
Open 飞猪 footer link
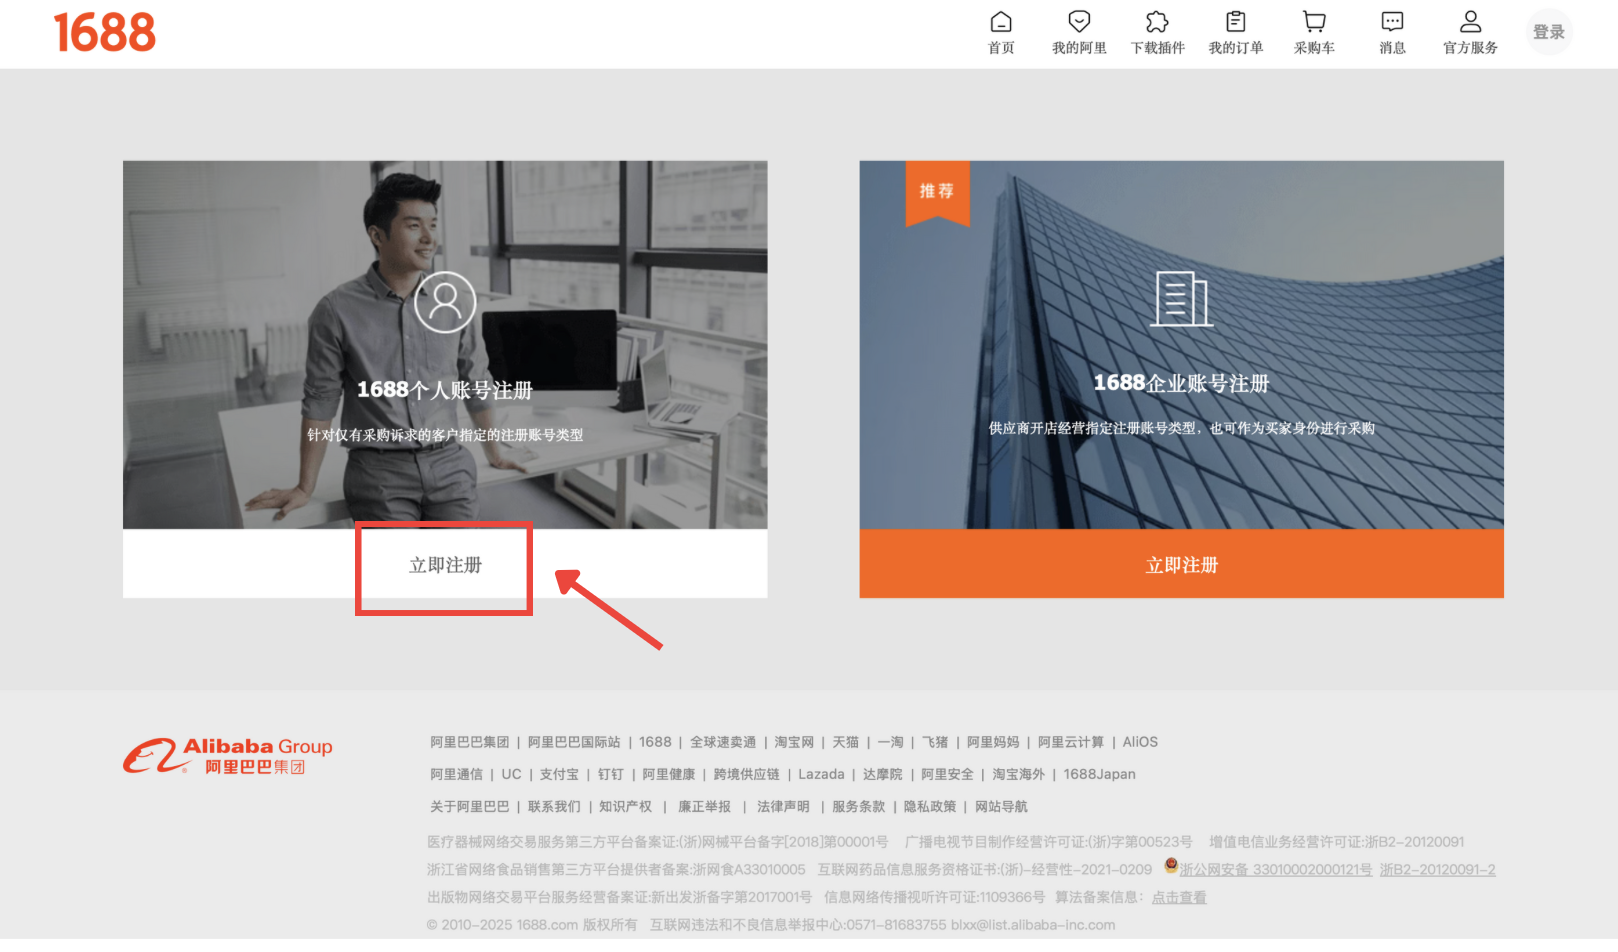pyautogui.click(x=935, y=742)
